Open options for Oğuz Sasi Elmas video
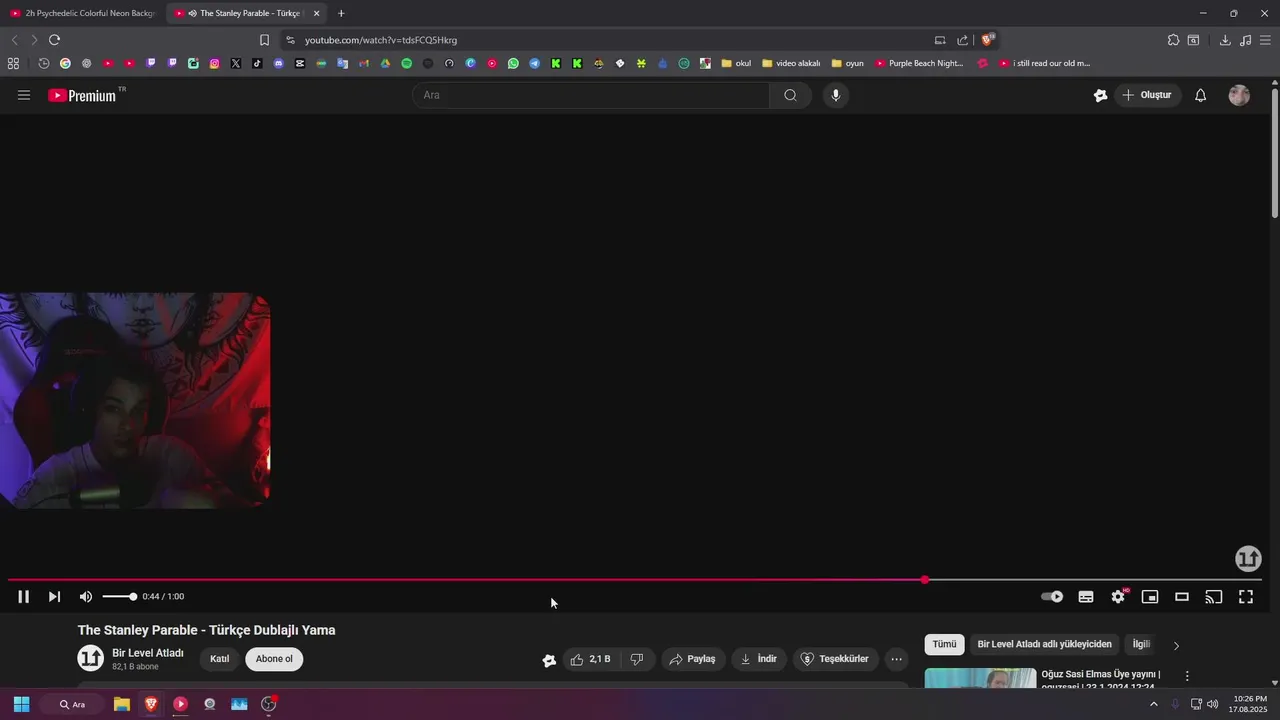 coord(1187,677)
